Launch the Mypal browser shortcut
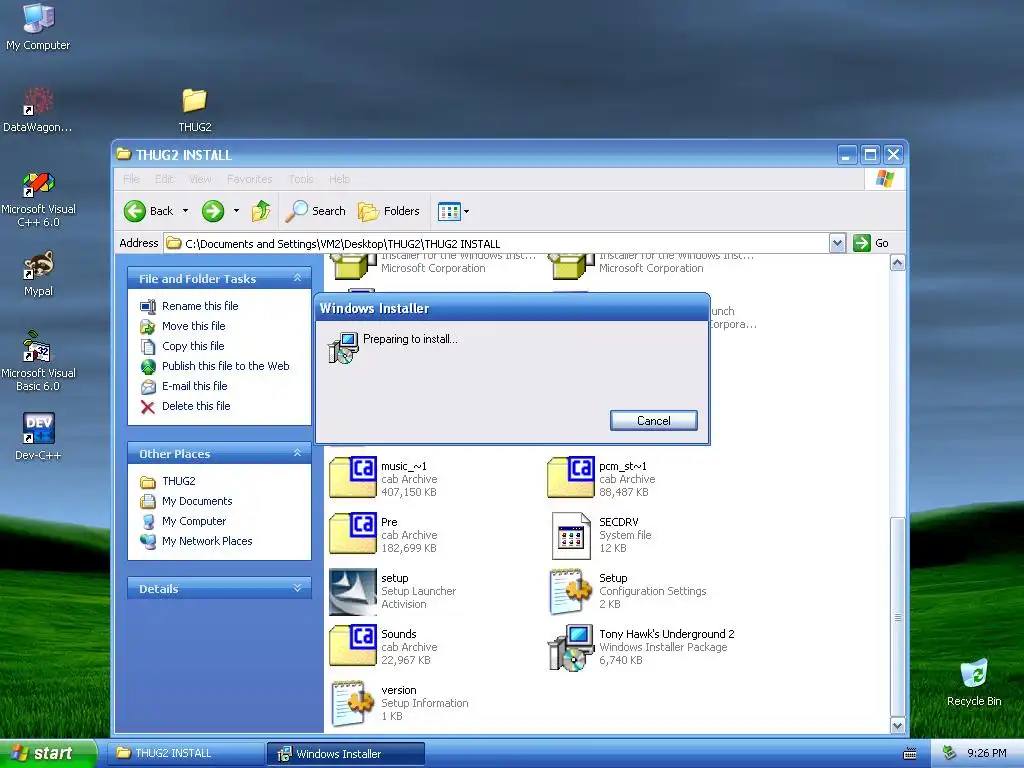Viewport: 1024px width, 768px height. tap(38, 274)
